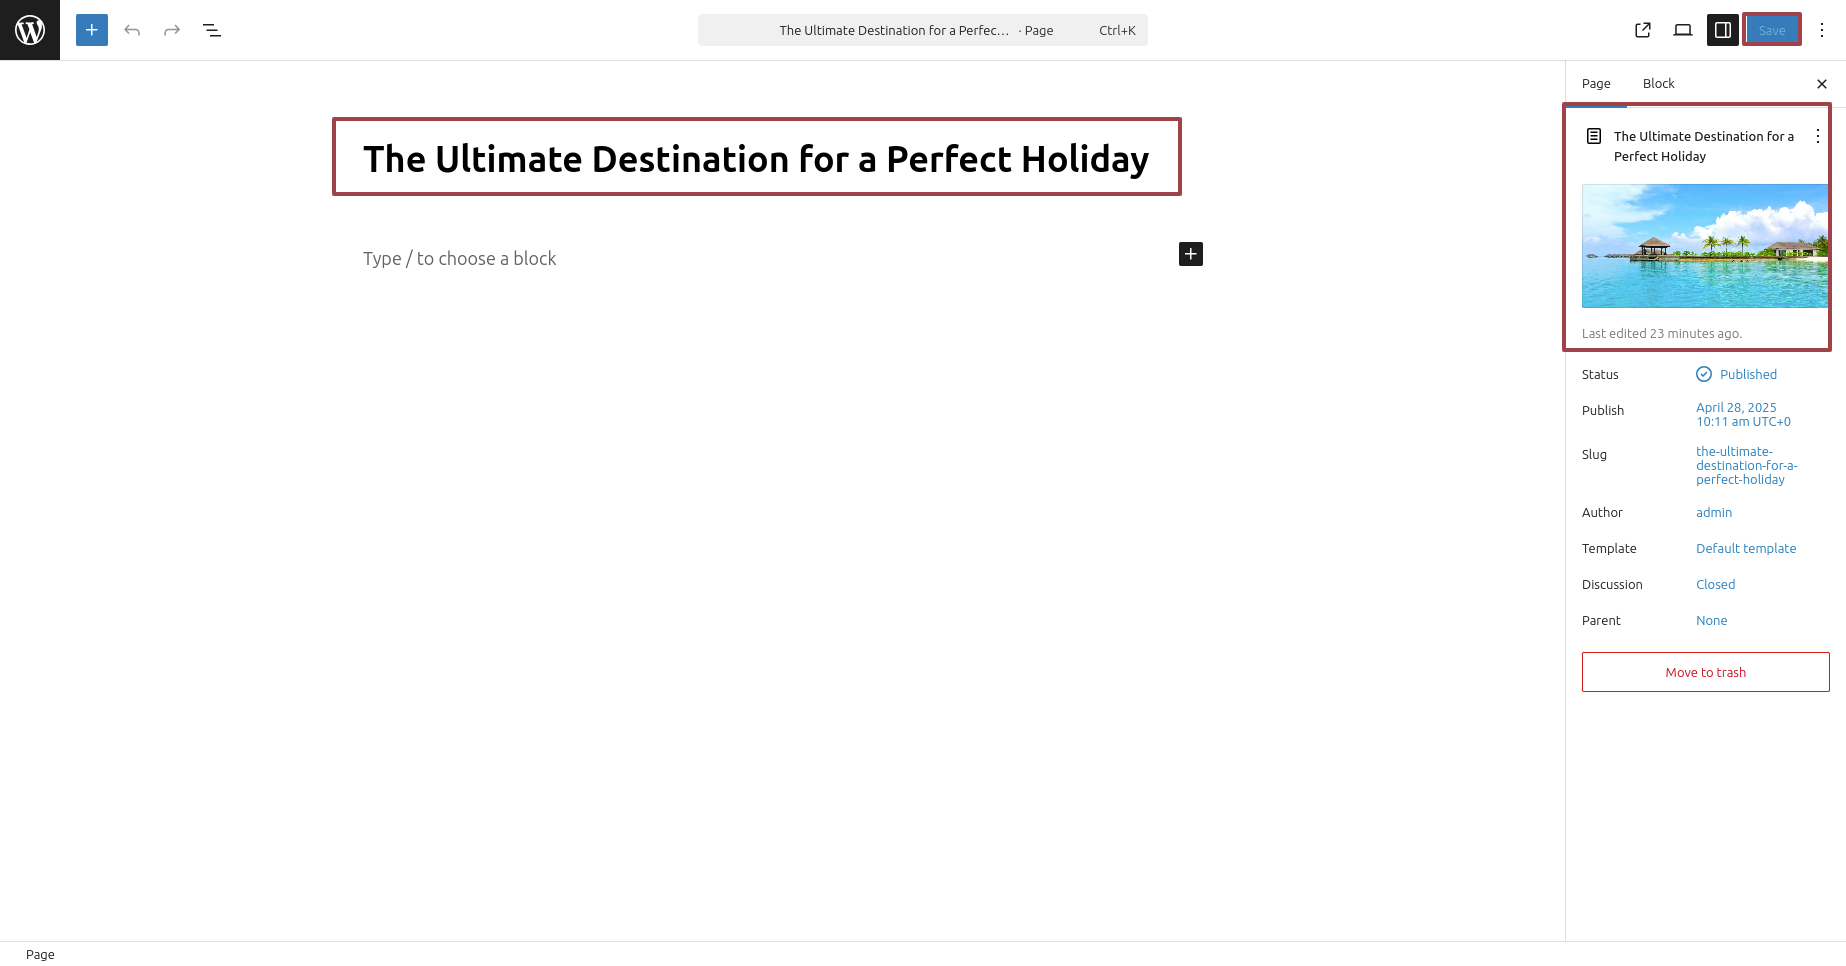Click the Move to trash button

(1705, 672)
